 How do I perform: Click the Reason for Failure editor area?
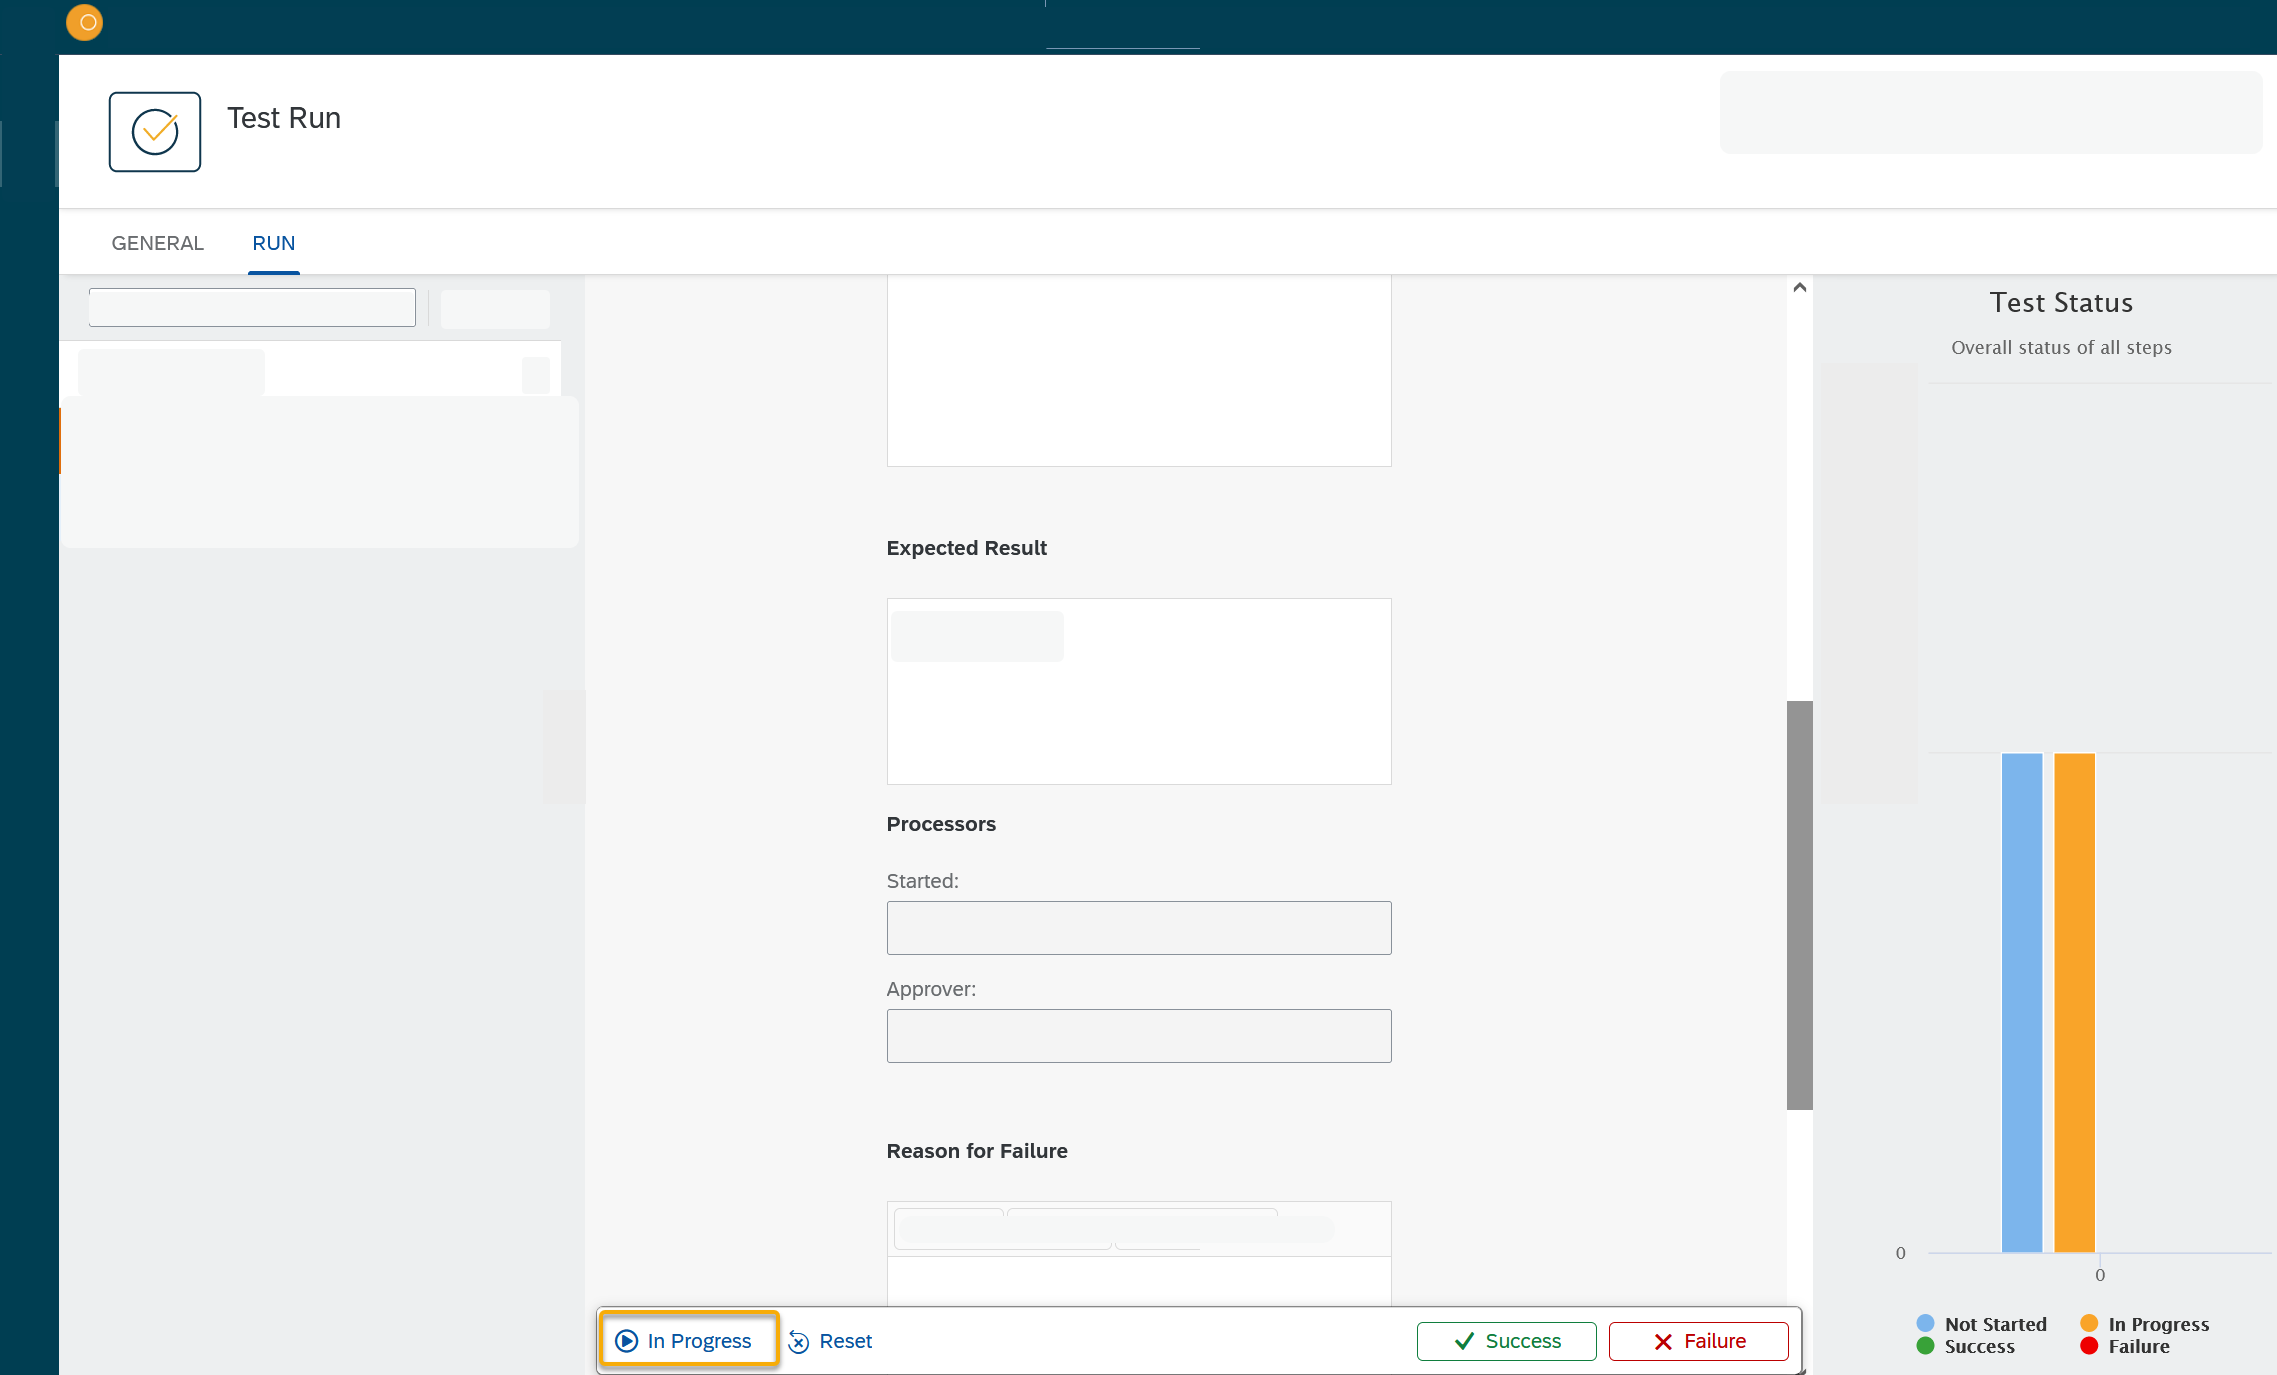1139,1282
